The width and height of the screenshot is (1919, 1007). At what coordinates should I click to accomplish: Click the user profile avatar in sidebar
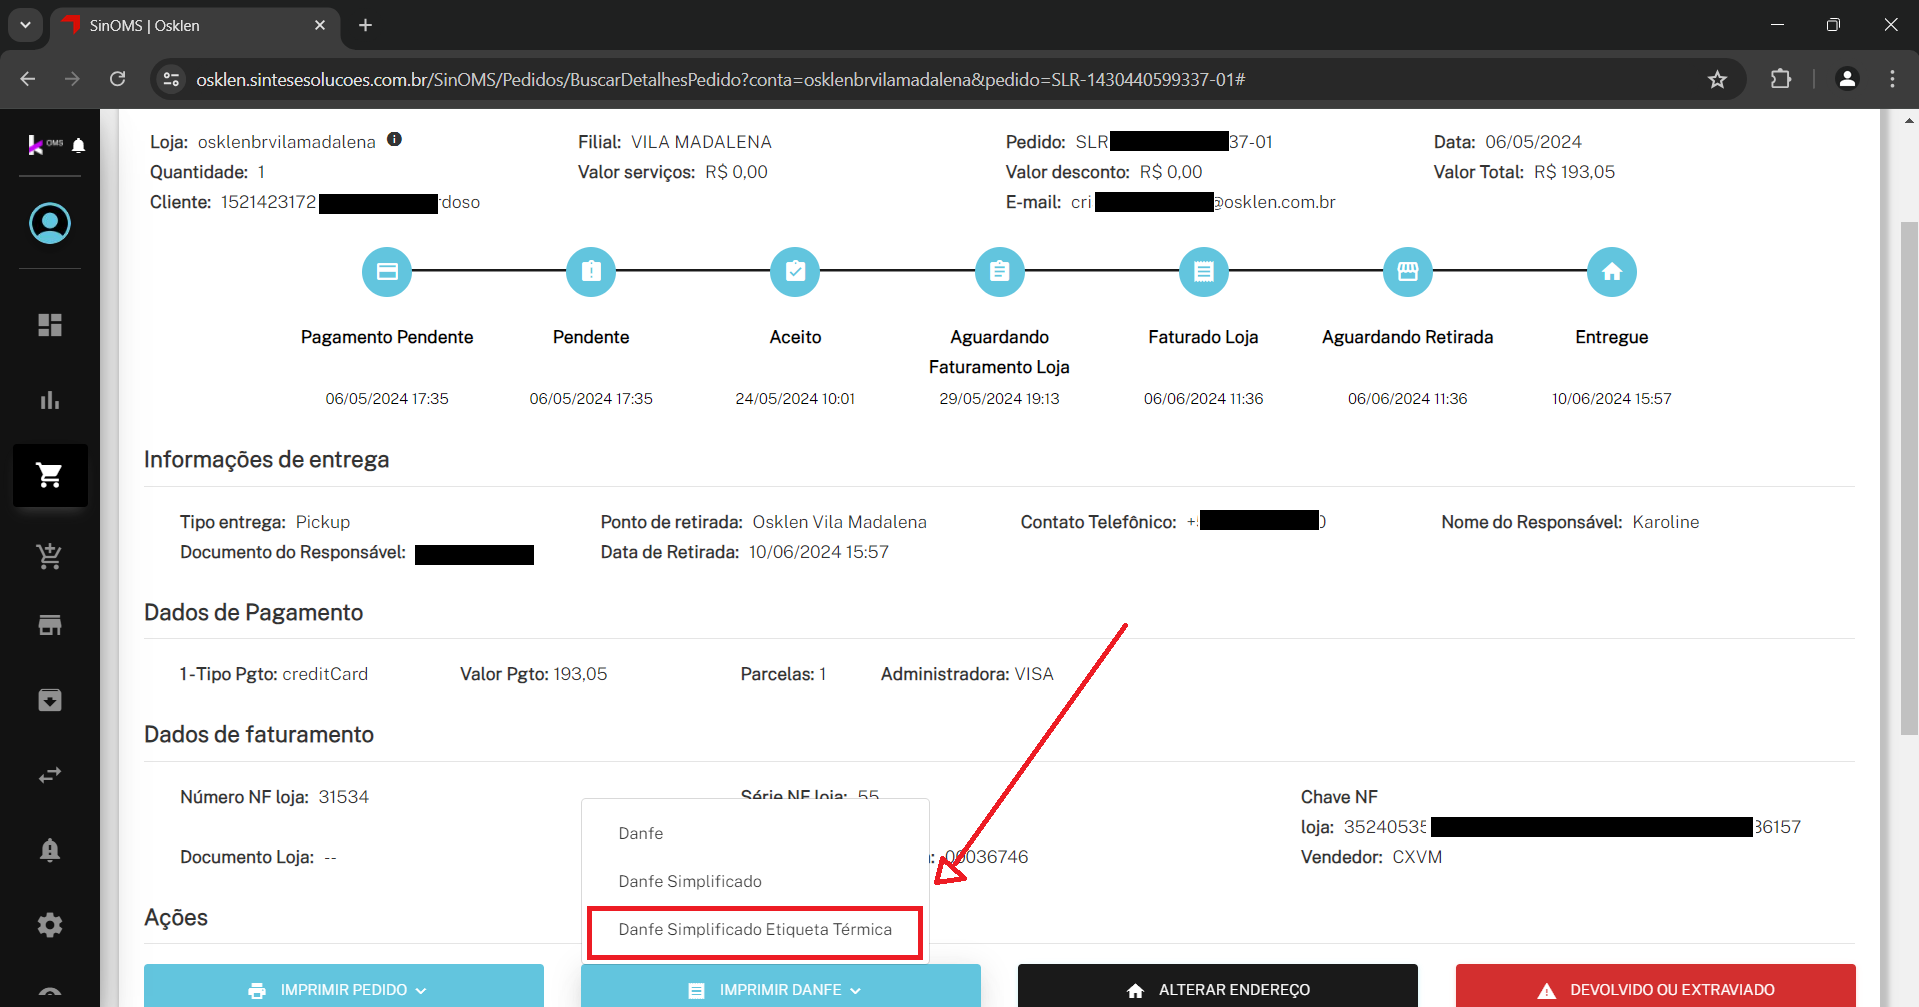tap(50, 223)
